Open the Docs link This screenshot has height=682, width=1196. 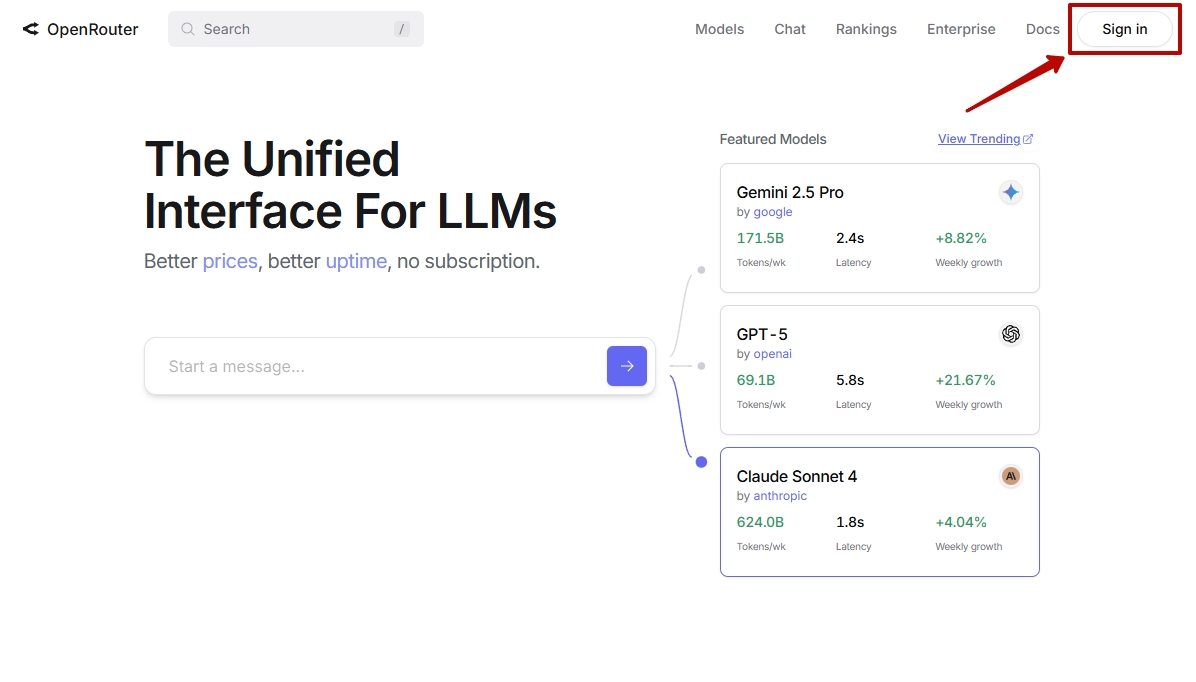[x=1042, y=29]
